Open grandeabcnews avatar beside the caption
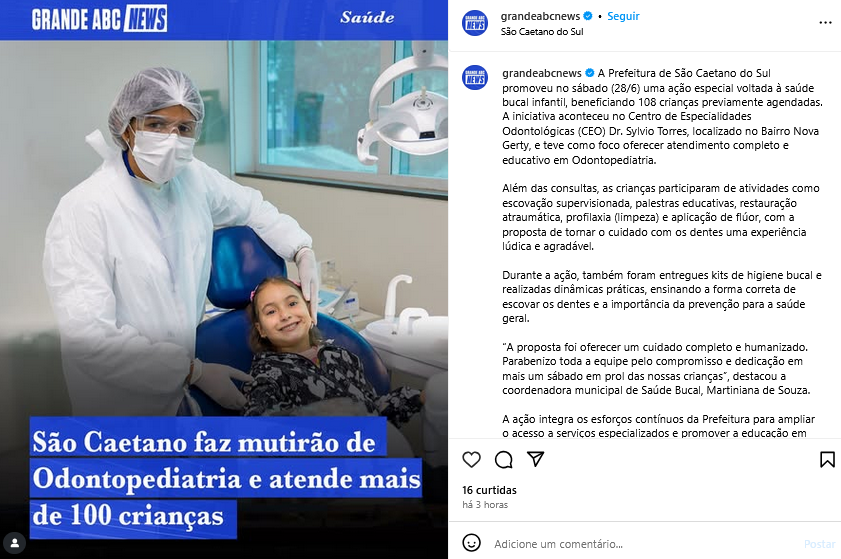The image size is (841, 559). pos(475,78)
